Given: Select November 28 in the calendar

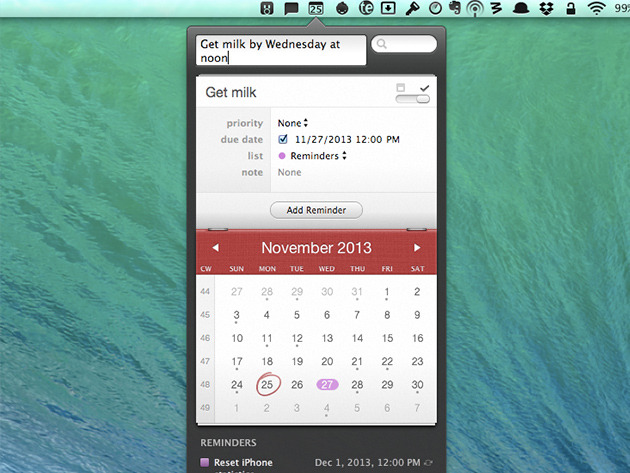Looking at the screenshot, I should [357, 385].
